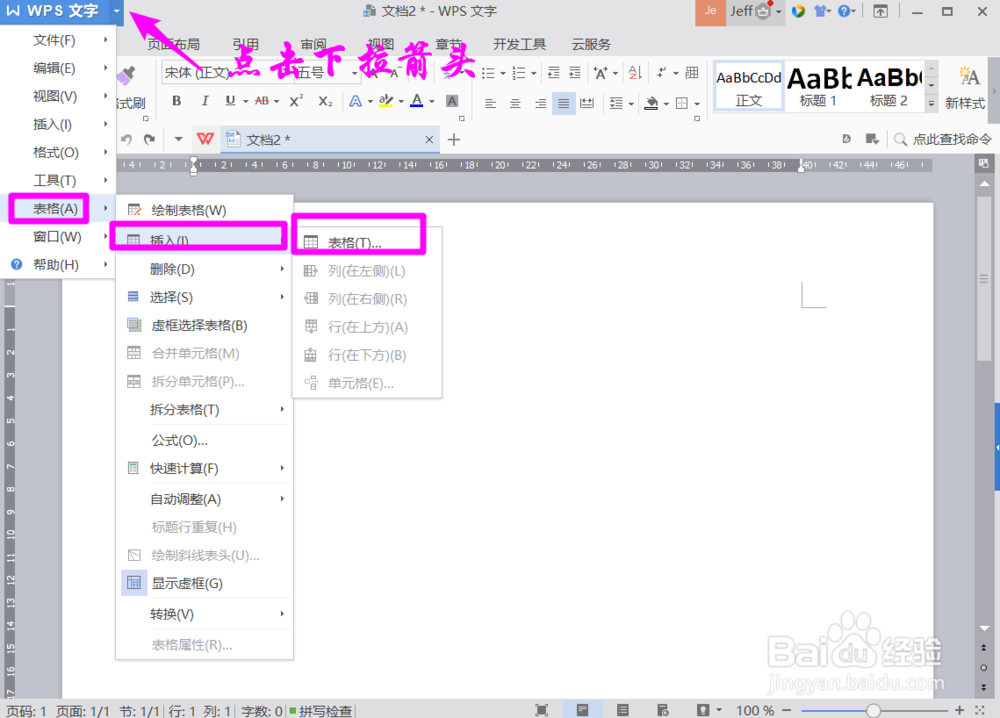This screenshot has width=1000, height=718.
Task: Click the Highlight color icon
Action: click(x=387, y=99)
